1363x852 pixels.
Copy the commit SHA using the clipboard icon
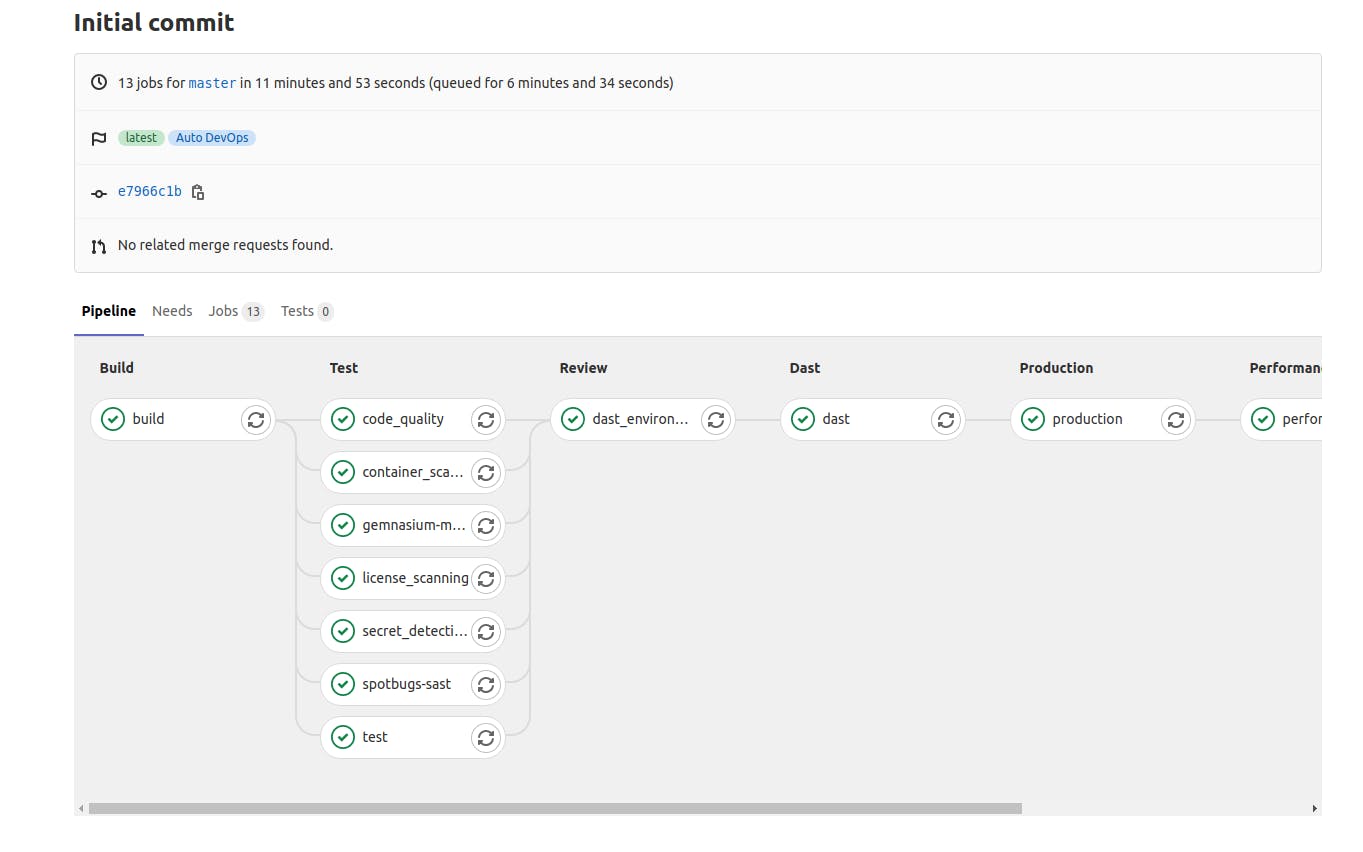(x=198, y=191)
